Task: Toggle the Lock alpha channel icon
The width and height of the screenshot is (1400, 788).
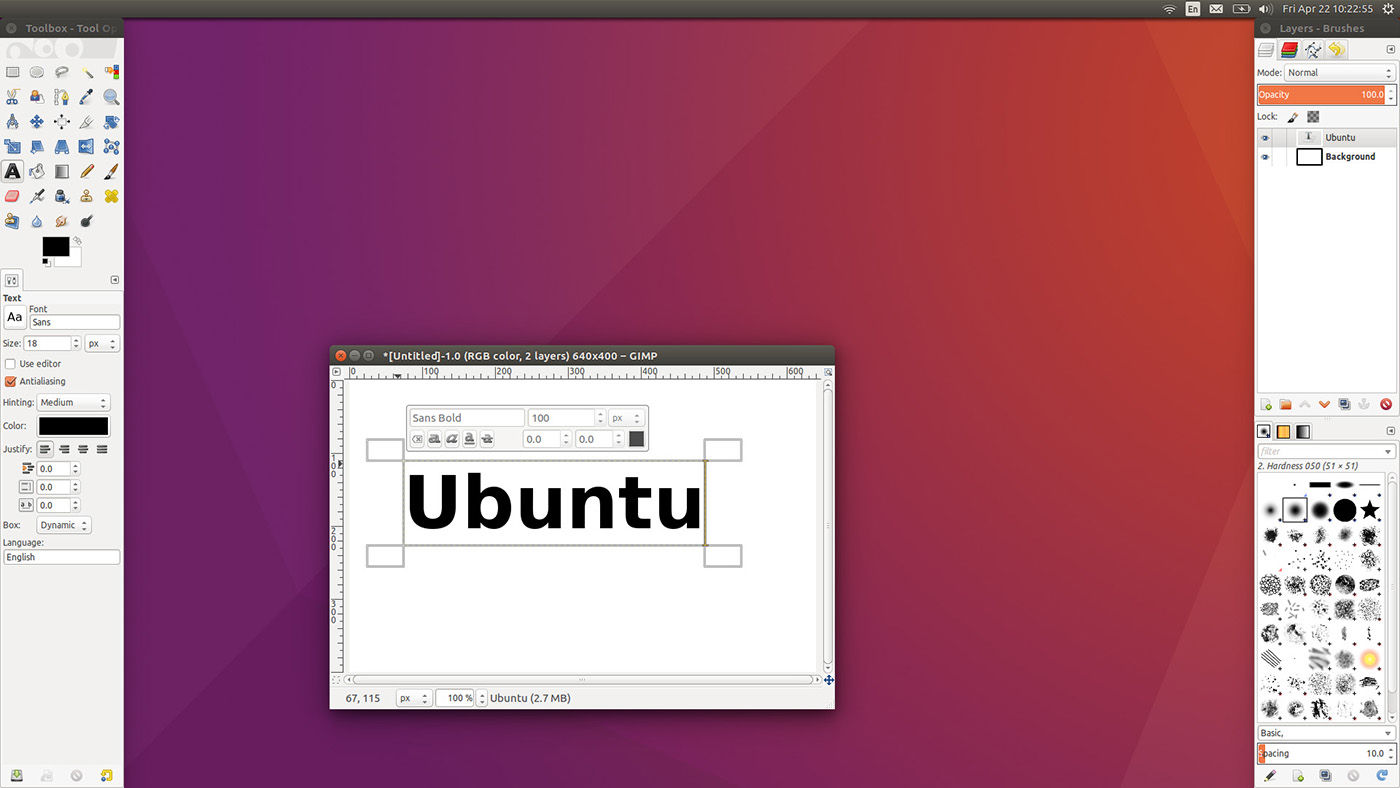Action: (x=1313, y=117)
